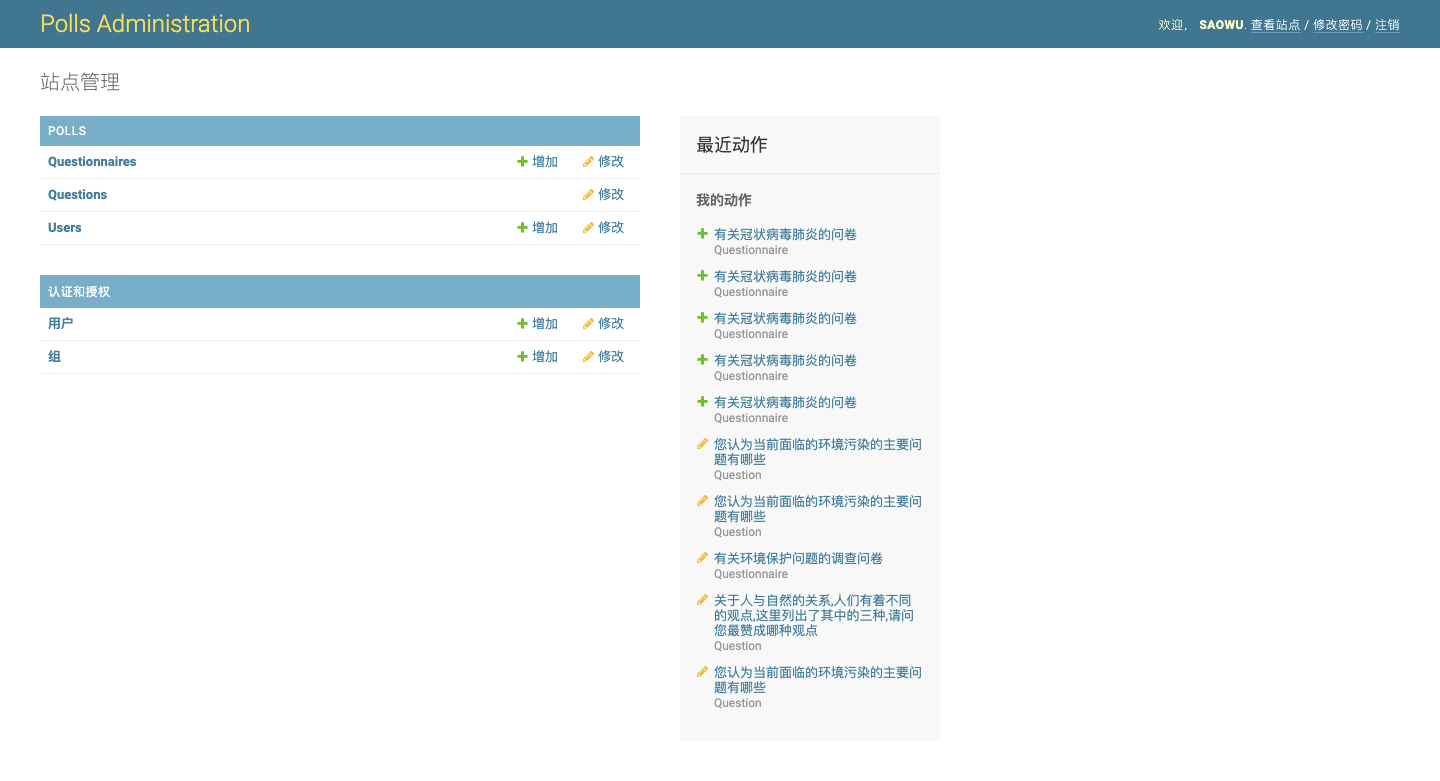Click 修改密码 in the header

(x=1337, y=25)
